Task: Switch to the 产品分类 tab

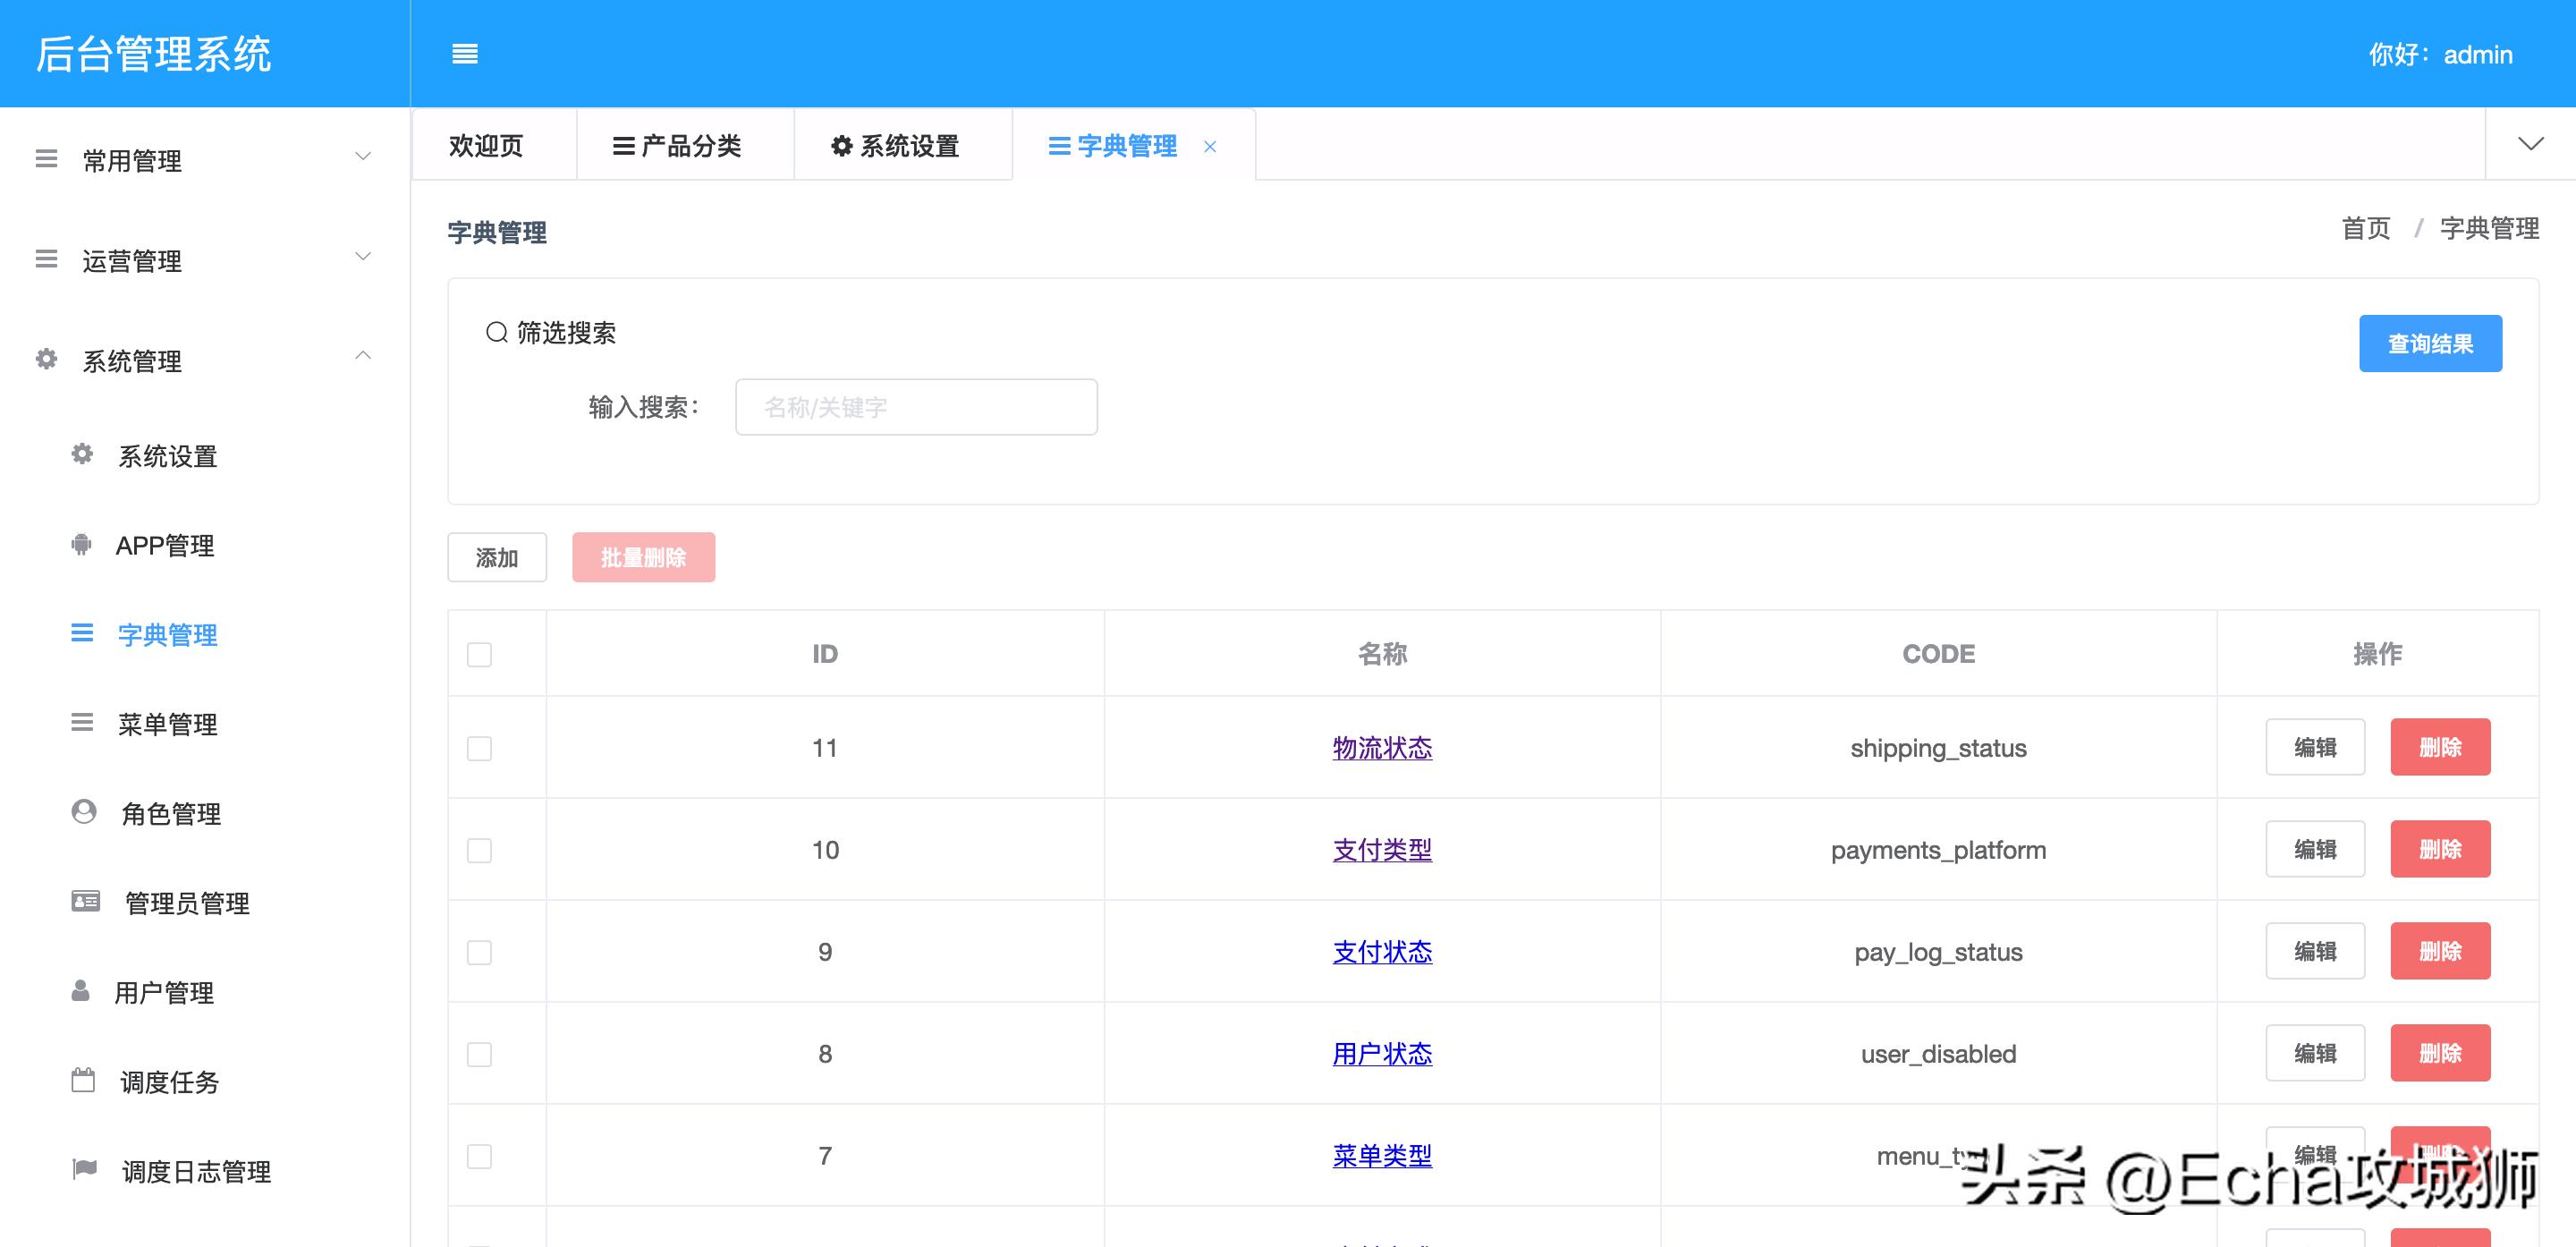Action: [684, 146]
